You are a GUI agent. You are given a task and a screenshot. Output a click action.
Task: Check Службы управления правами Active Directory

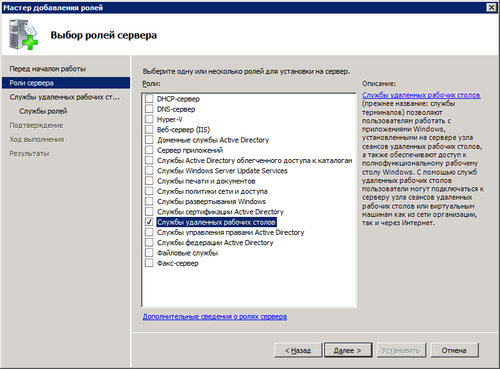[149, 232]
